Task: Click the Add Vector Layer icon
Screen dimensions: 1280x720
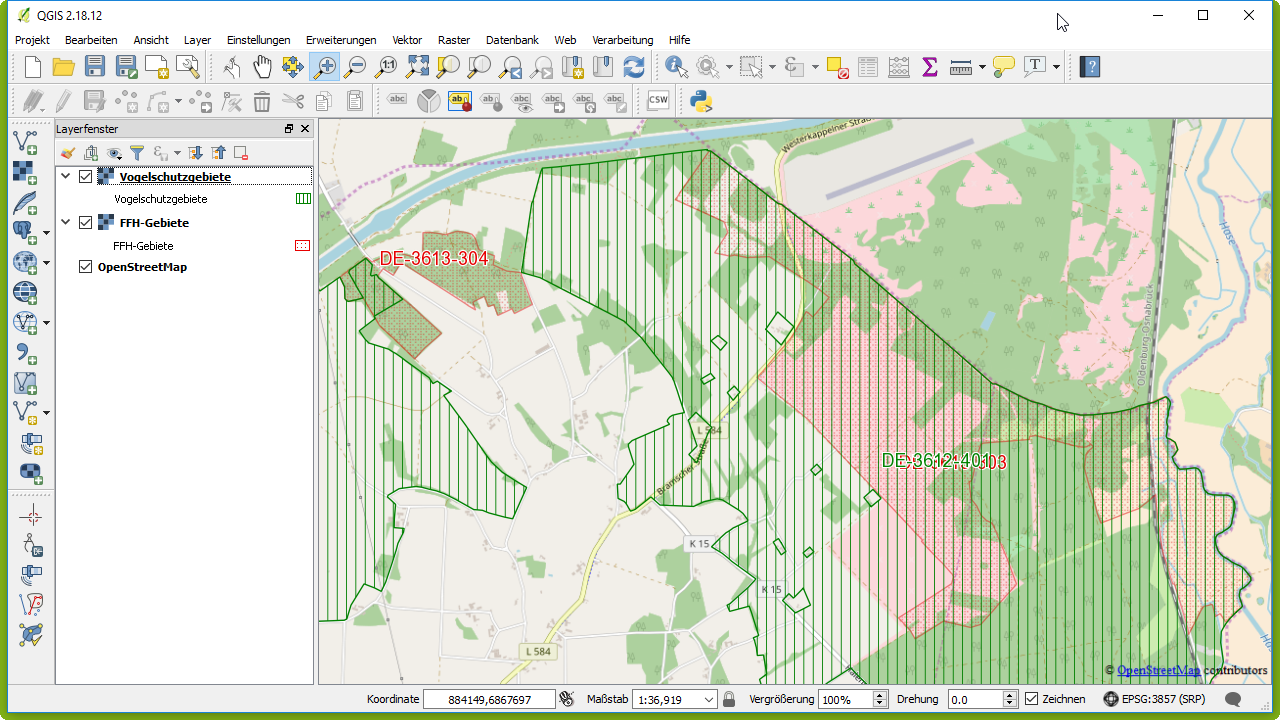Action: (x=25, y=142)
